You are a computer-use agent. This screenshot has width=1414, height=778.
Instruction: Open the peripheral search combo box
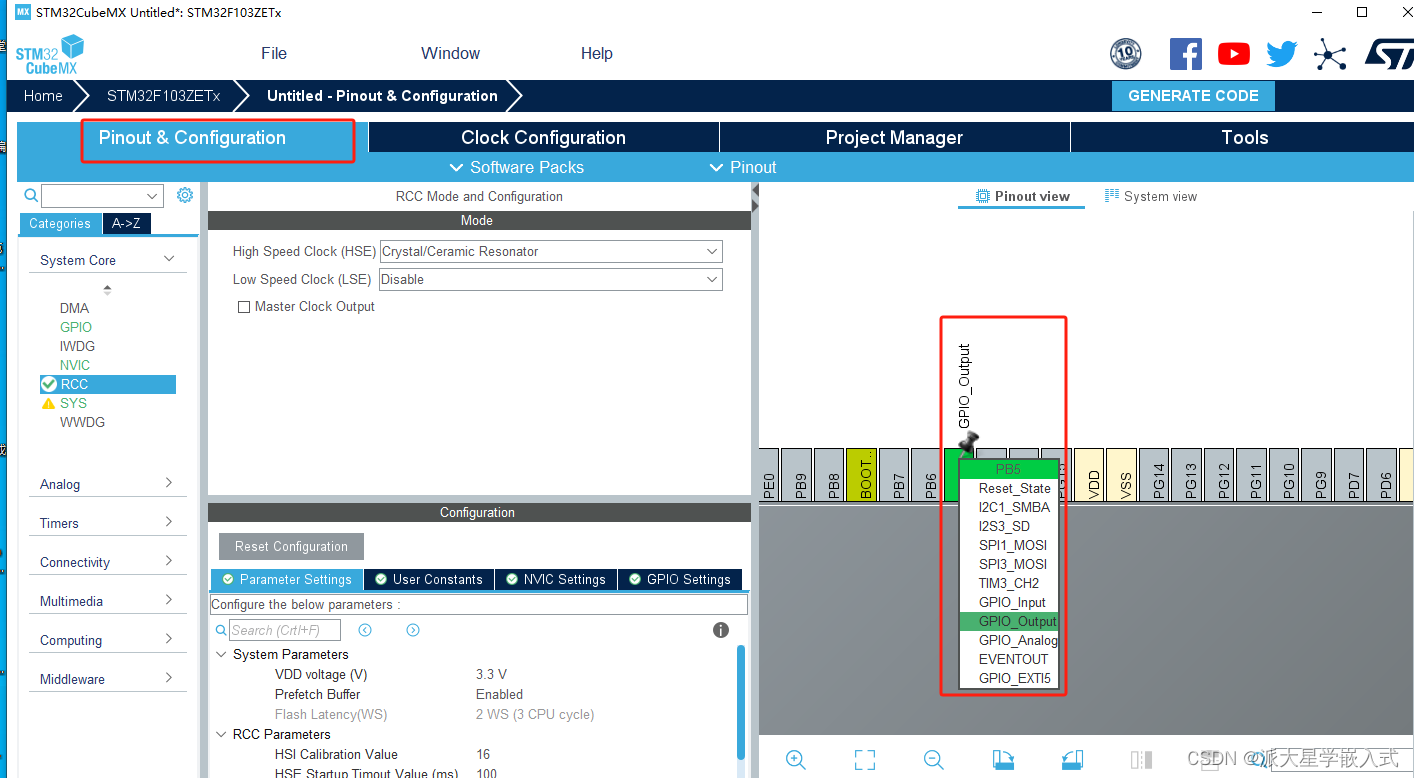pos(102,196)
